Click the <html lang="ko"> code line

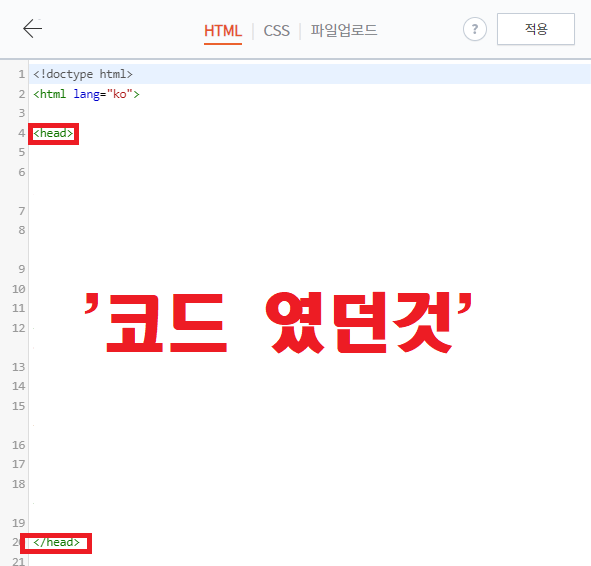click(86, 94)
